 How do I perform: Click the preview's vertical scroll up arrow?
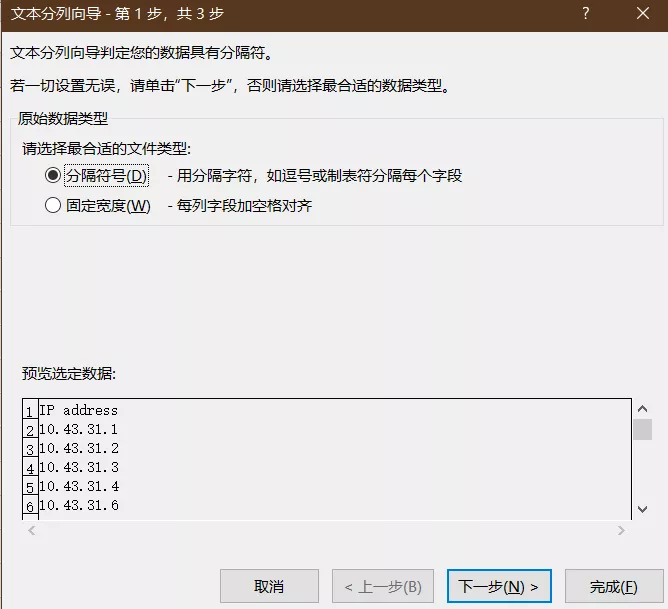pyautogui.click(x=642, y=408)
